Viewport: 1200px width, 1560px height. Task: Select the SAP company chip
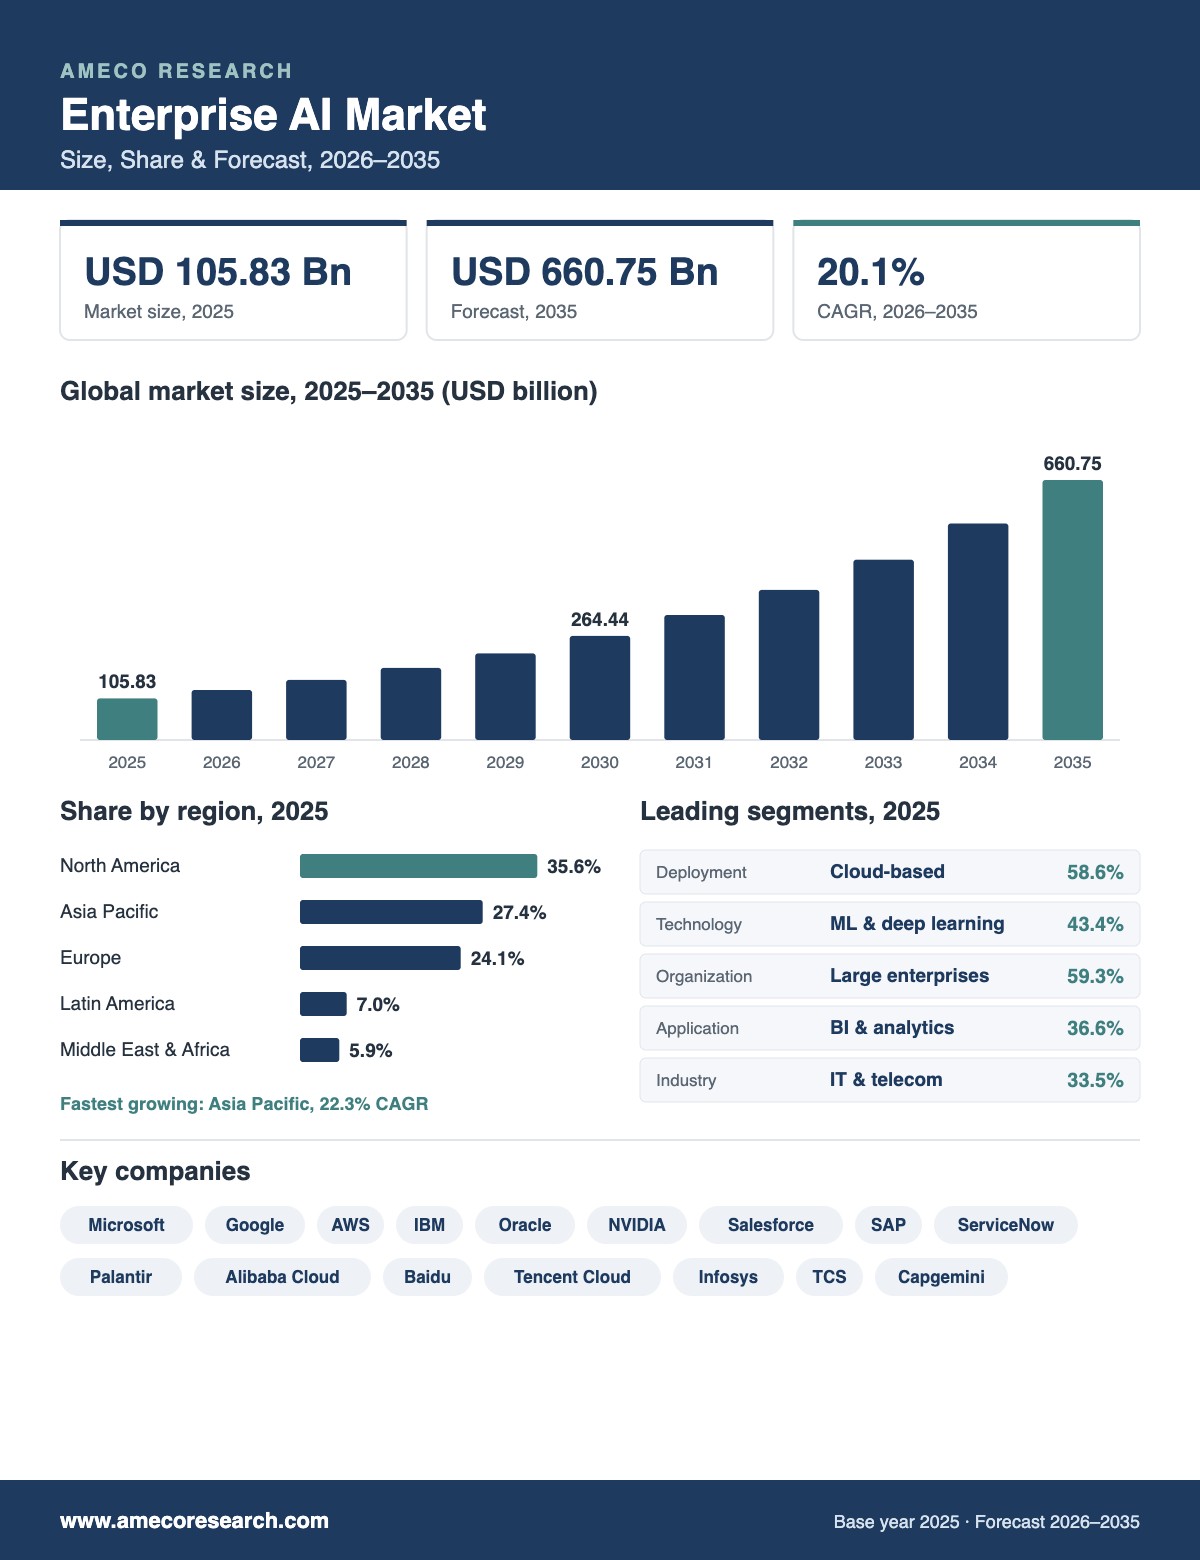point(888,1225)
